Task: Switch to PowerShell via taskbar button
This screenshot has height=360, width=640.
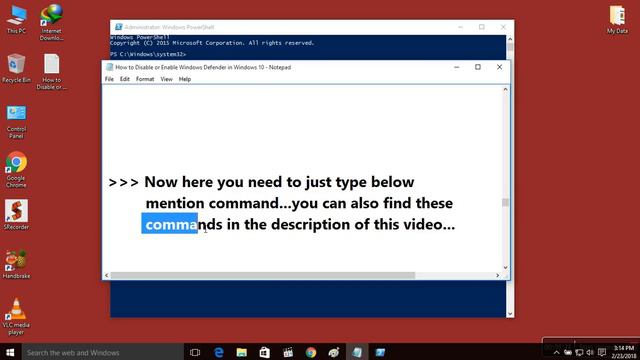Action: [380, 352]
